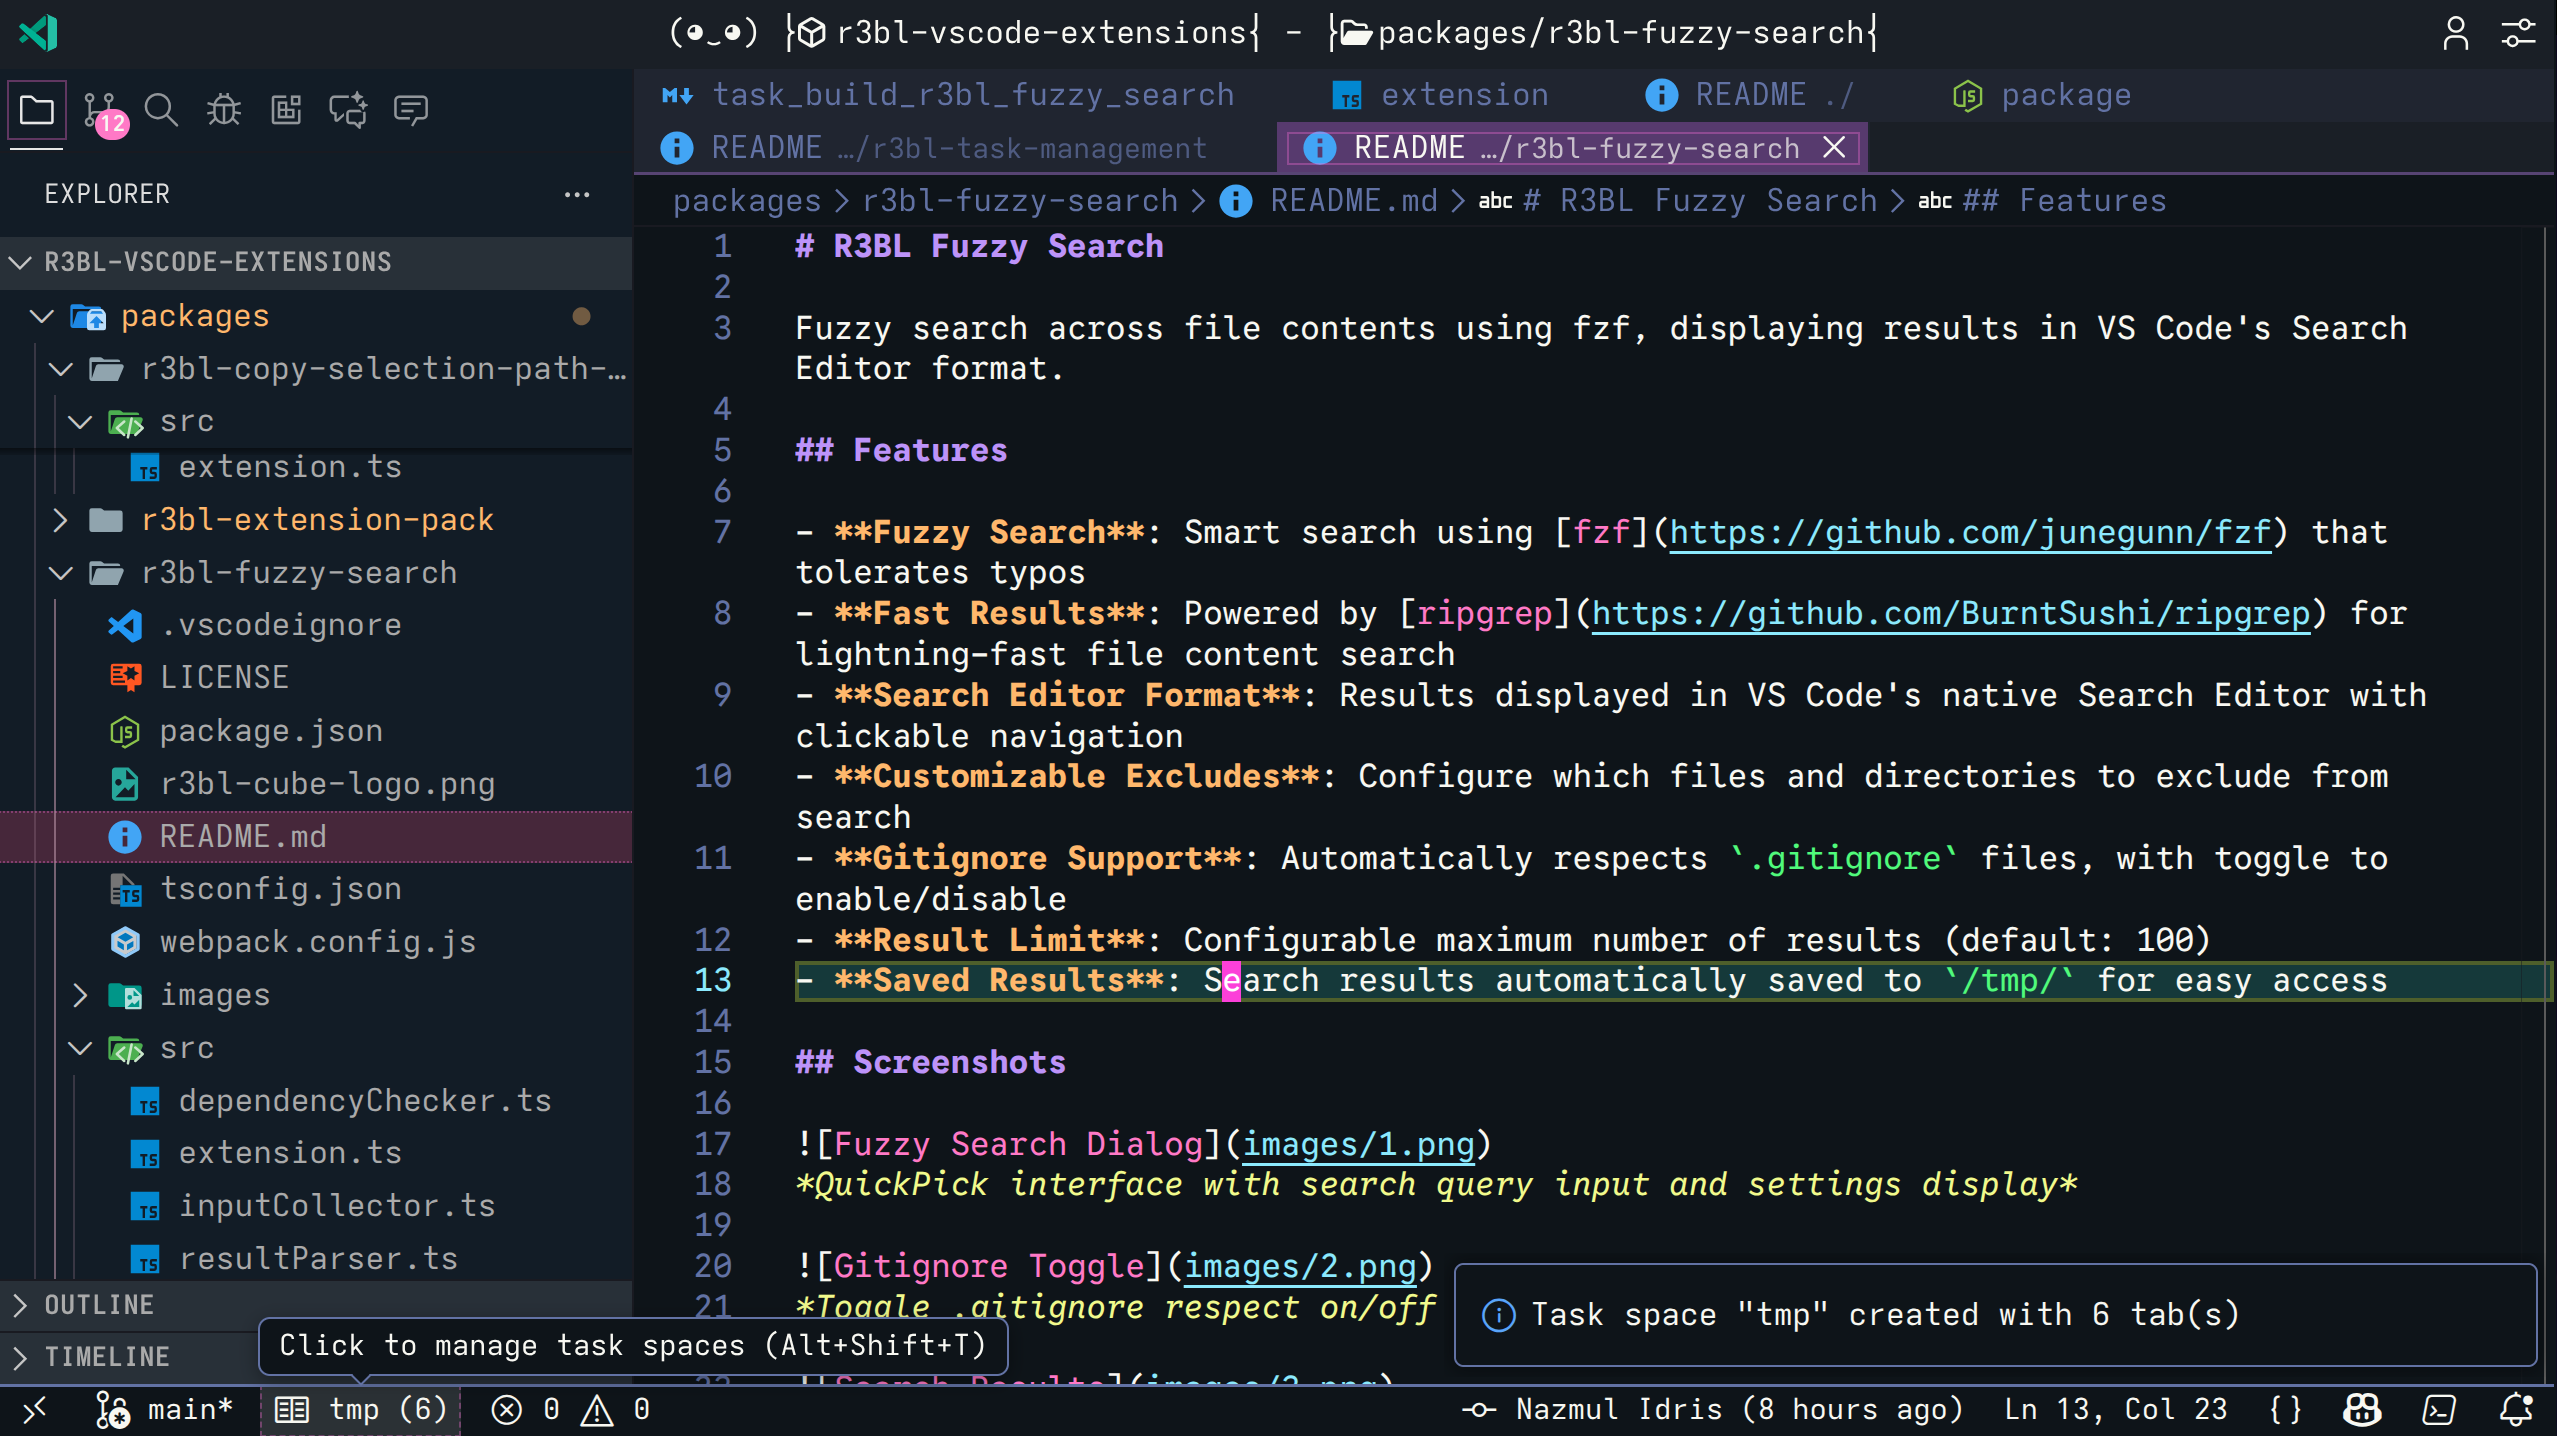Viewport: 2557px width, 1436px height.
Task: Click the Copilot icon in status bar
Action: click(x=2362, y=1410)
